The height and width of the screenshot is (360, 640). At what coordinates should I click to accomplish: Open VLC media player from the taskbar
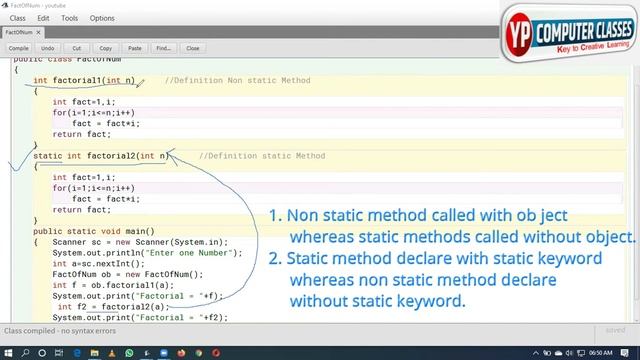click(x=112, y=353)
